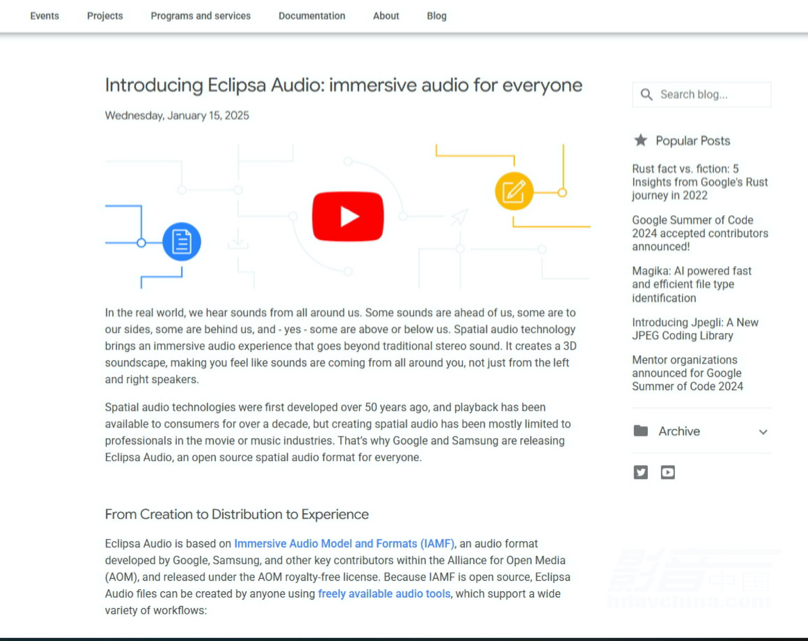Click the Popular Posts heading
This screenshot has width=808, height=641.
[x=693, y=141]
